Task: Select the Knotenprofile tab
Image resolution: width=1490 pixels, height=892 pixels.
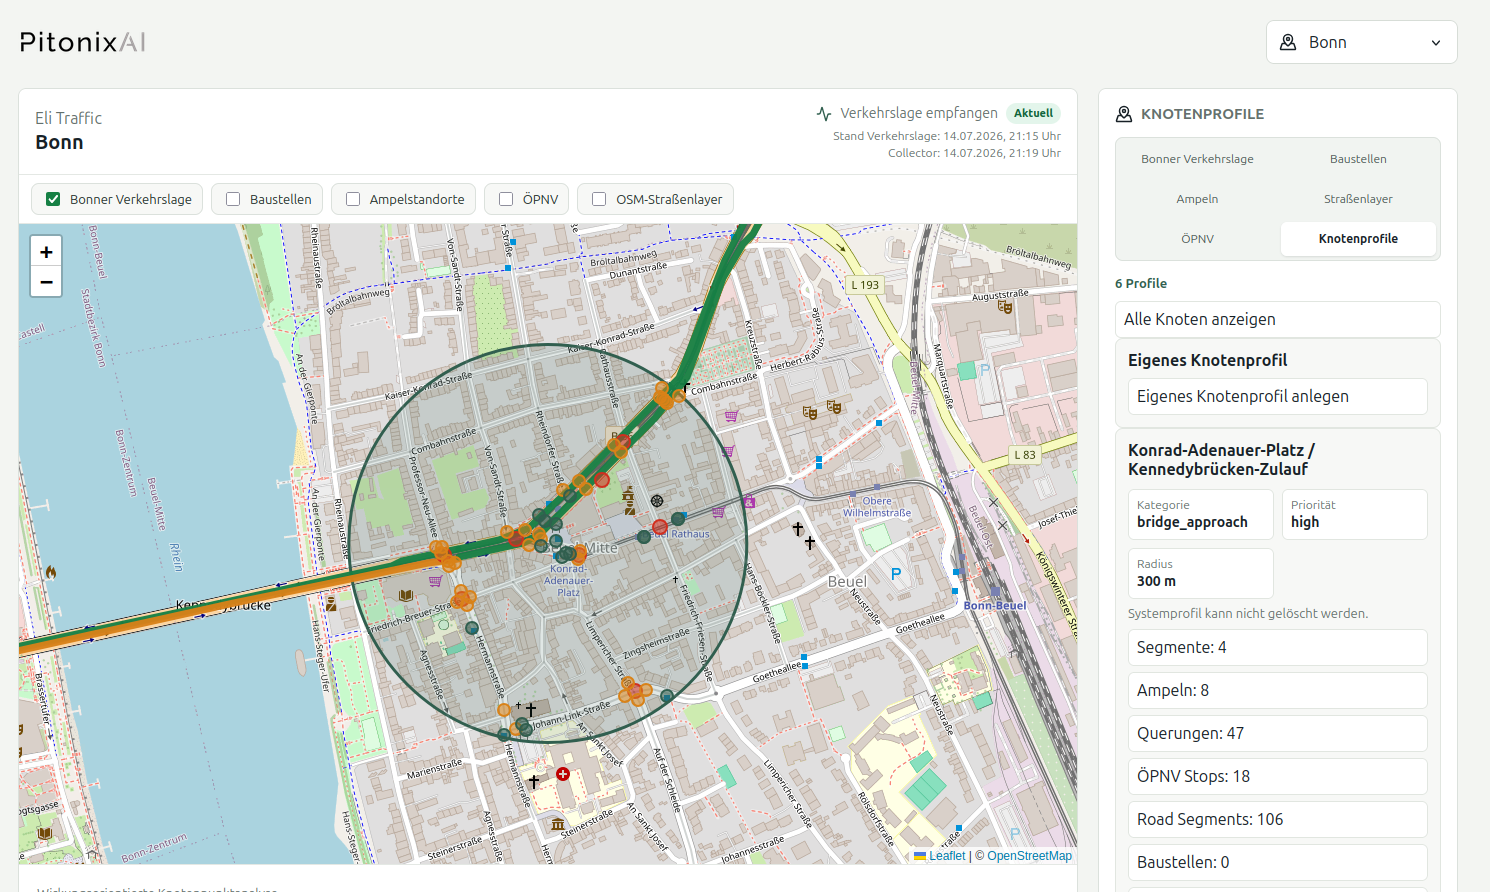Action: tap(1358, 239)
